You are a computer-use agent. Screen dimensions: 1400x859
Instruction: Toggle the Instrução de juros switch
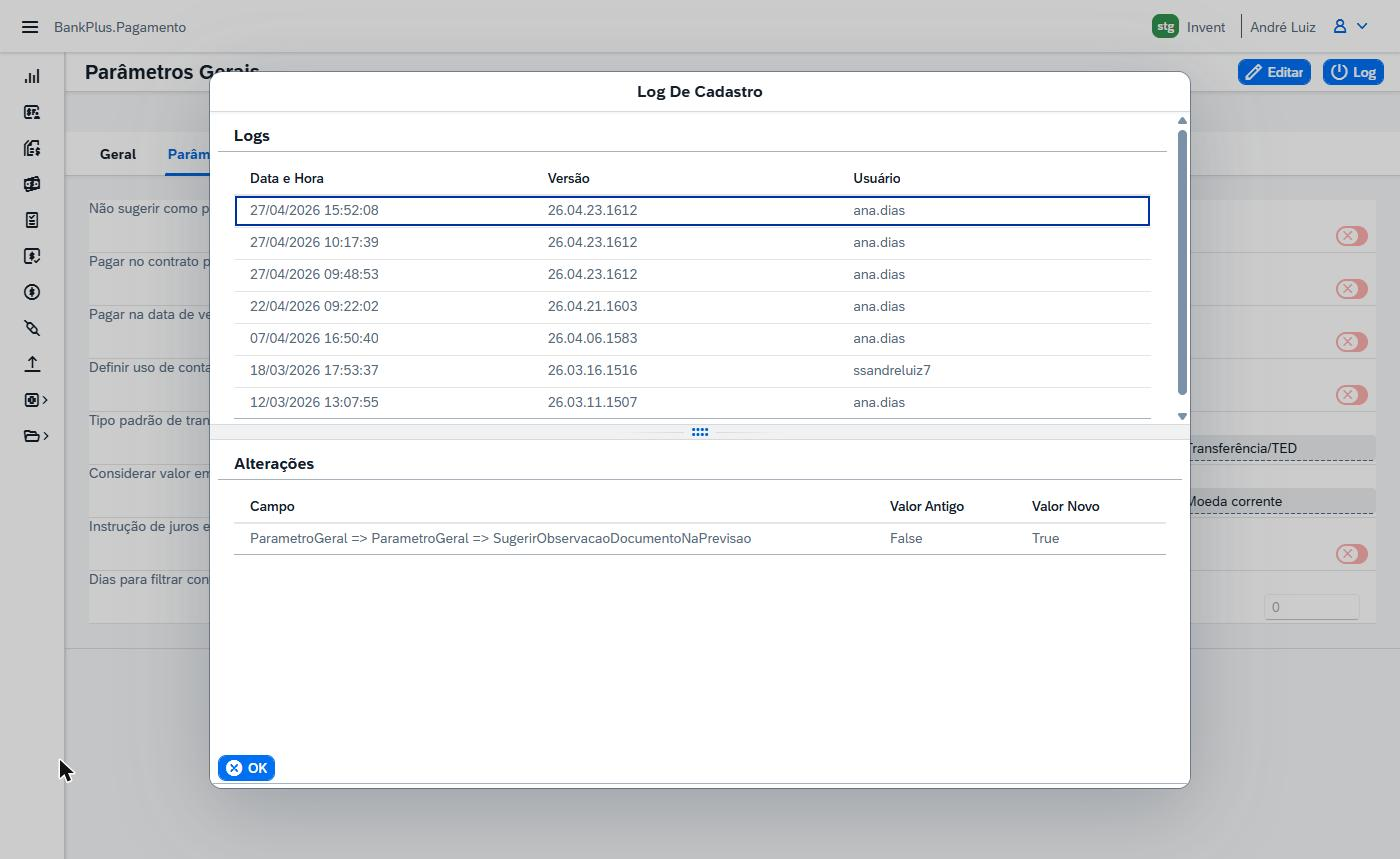(1351, 554)
